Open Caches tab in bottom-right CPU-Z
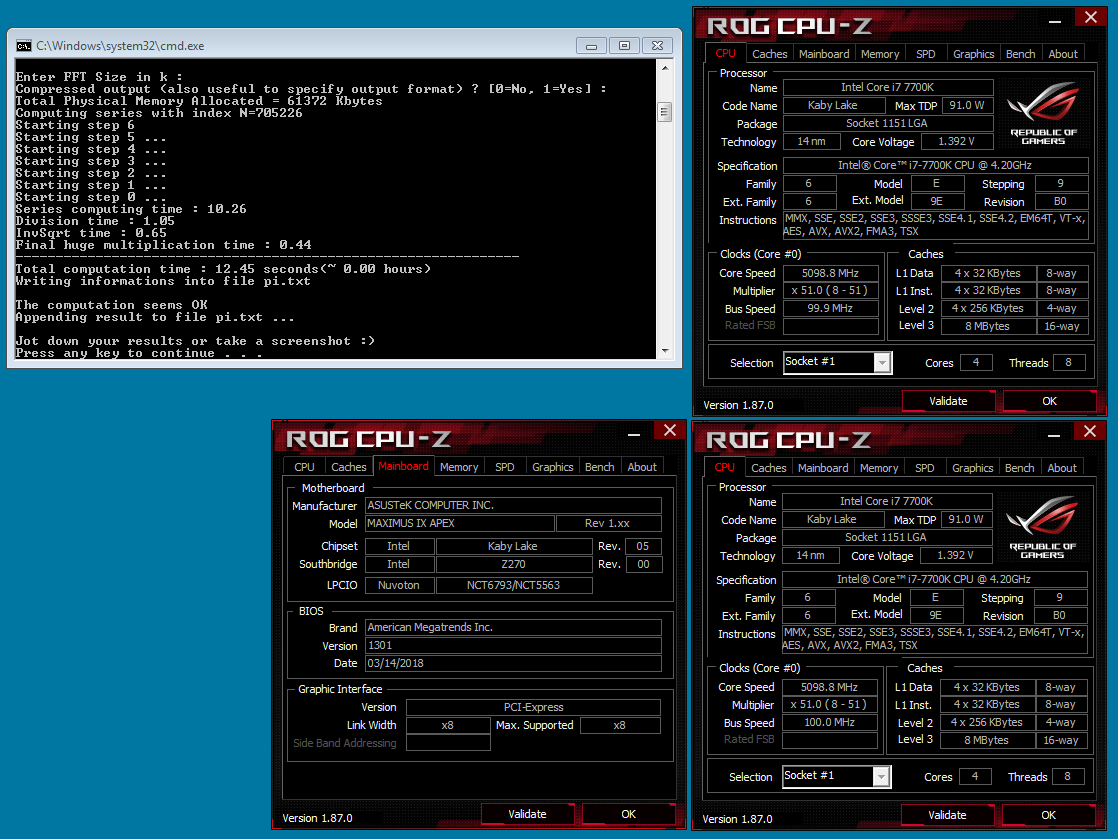The width and height of the screenshot is (1118, 839). (769, 468)
